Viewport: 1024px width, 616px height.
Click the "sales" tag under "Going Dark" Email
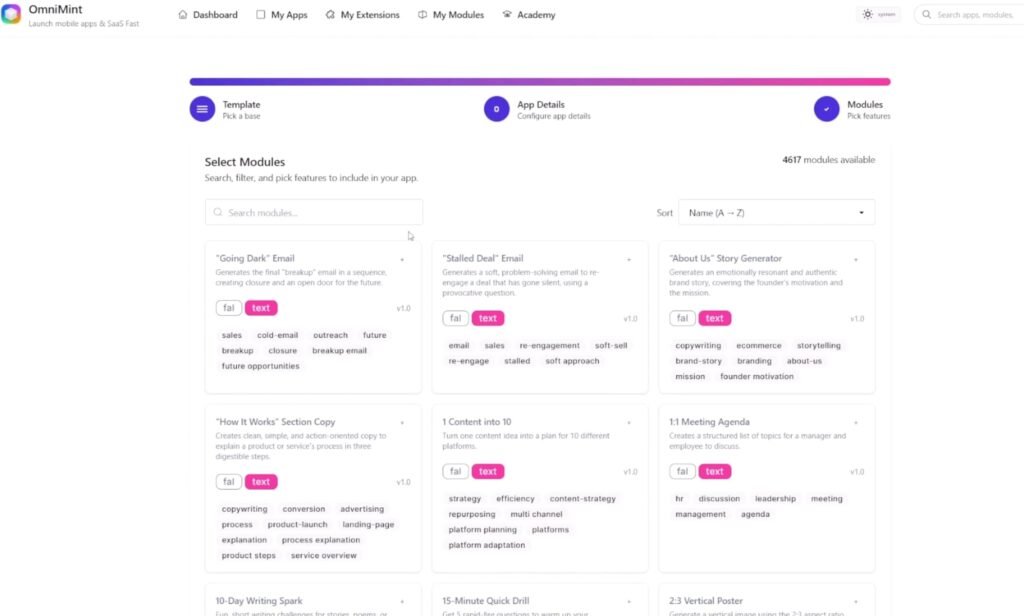pyautogui.click(x=231, y=335)
